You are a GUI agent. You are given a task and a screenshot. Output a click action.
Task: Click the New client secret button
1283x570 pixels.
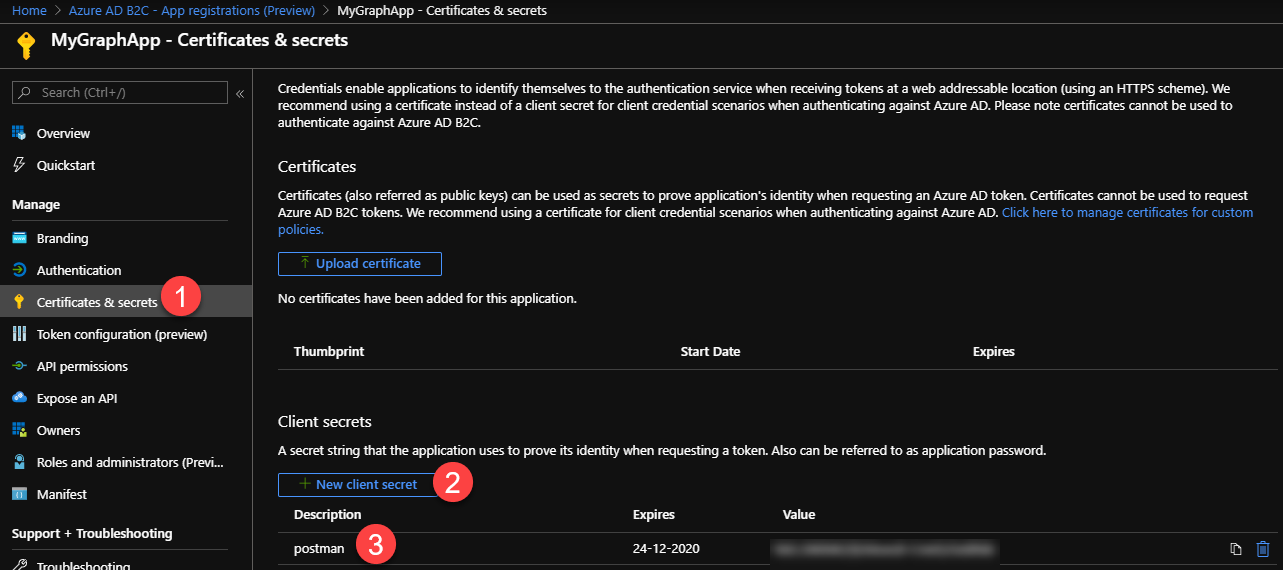click(x=357, y=485)
